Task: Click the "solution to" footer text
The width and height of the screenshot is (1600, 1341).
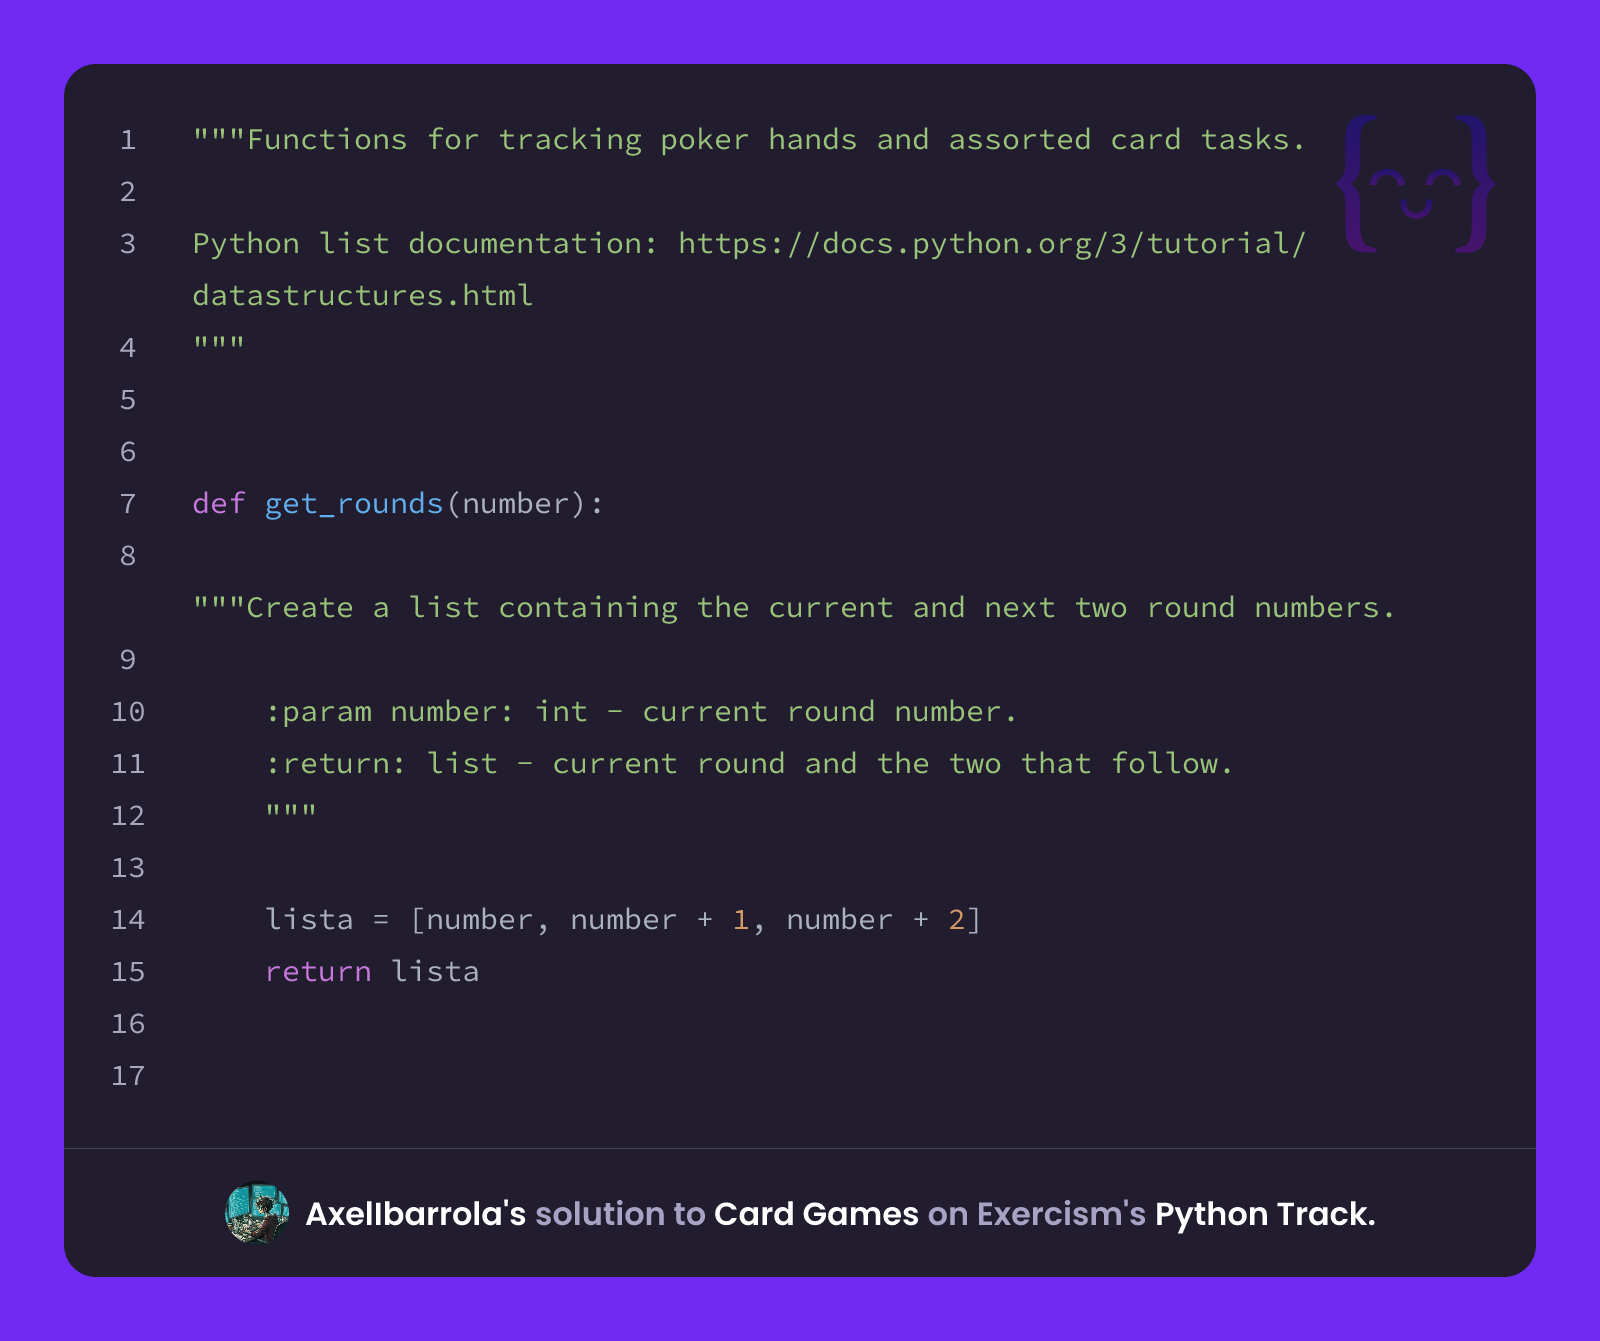Action: [x=620, y=1214]
